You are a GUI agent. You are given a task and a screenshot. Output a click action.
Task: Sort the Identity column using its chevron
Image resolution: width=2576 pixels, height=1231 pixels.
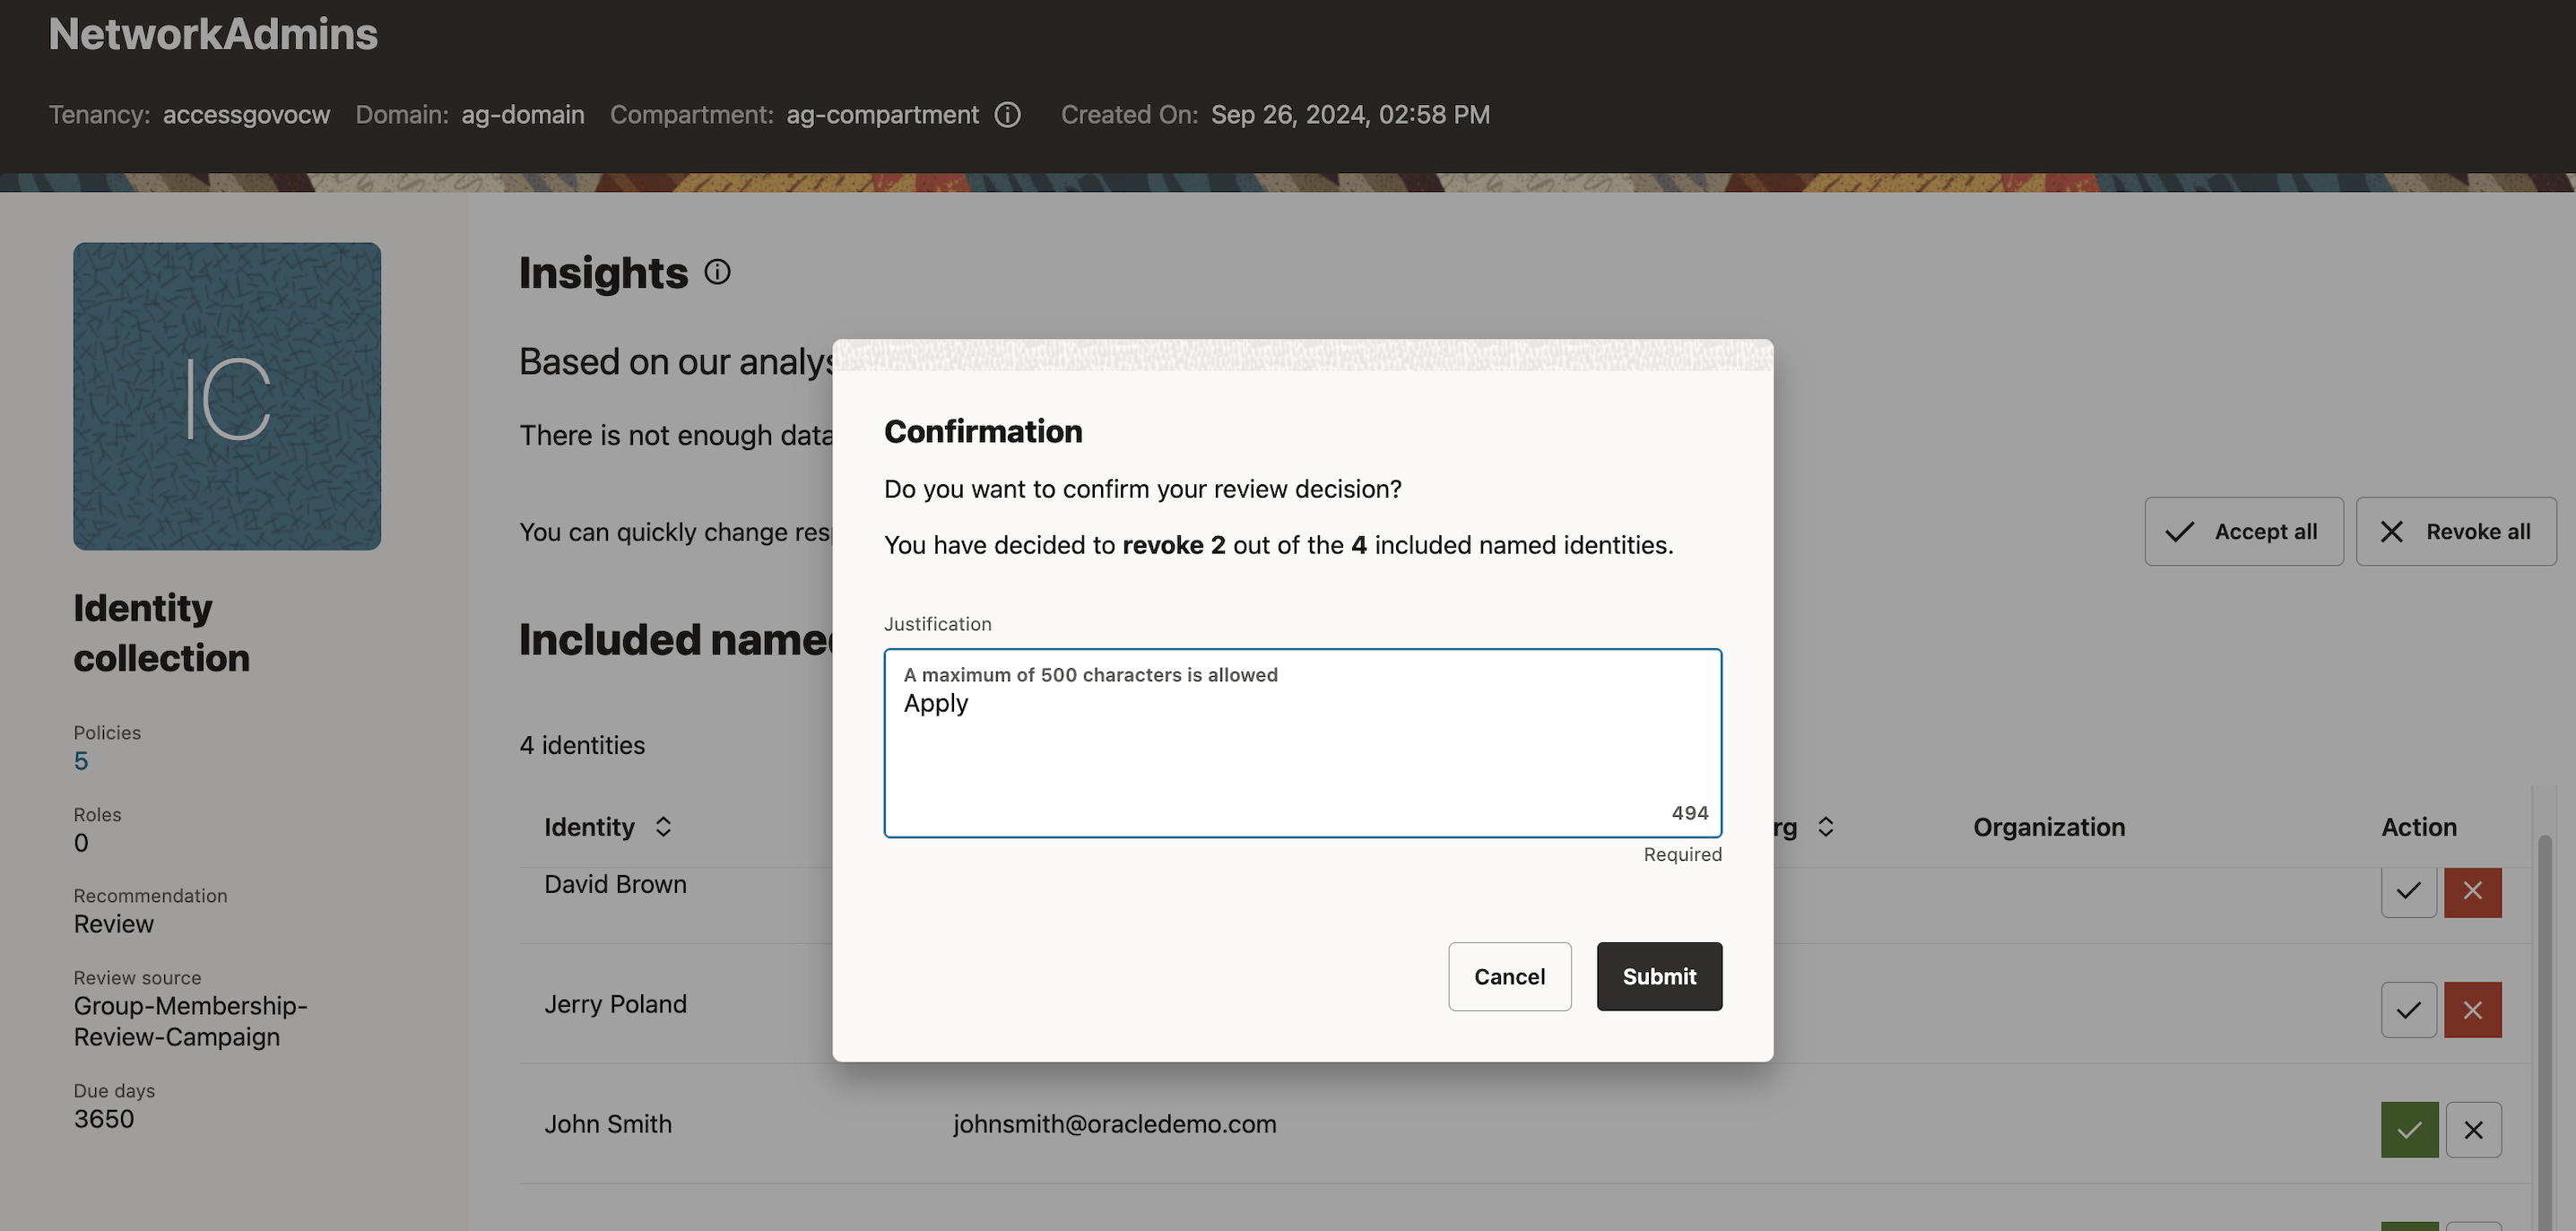[663, 827]
